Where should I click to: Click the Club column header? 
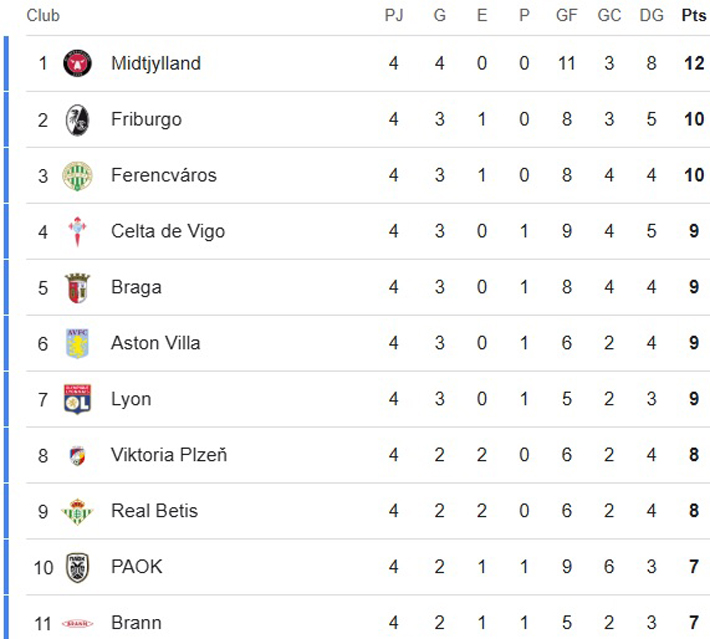43,16
